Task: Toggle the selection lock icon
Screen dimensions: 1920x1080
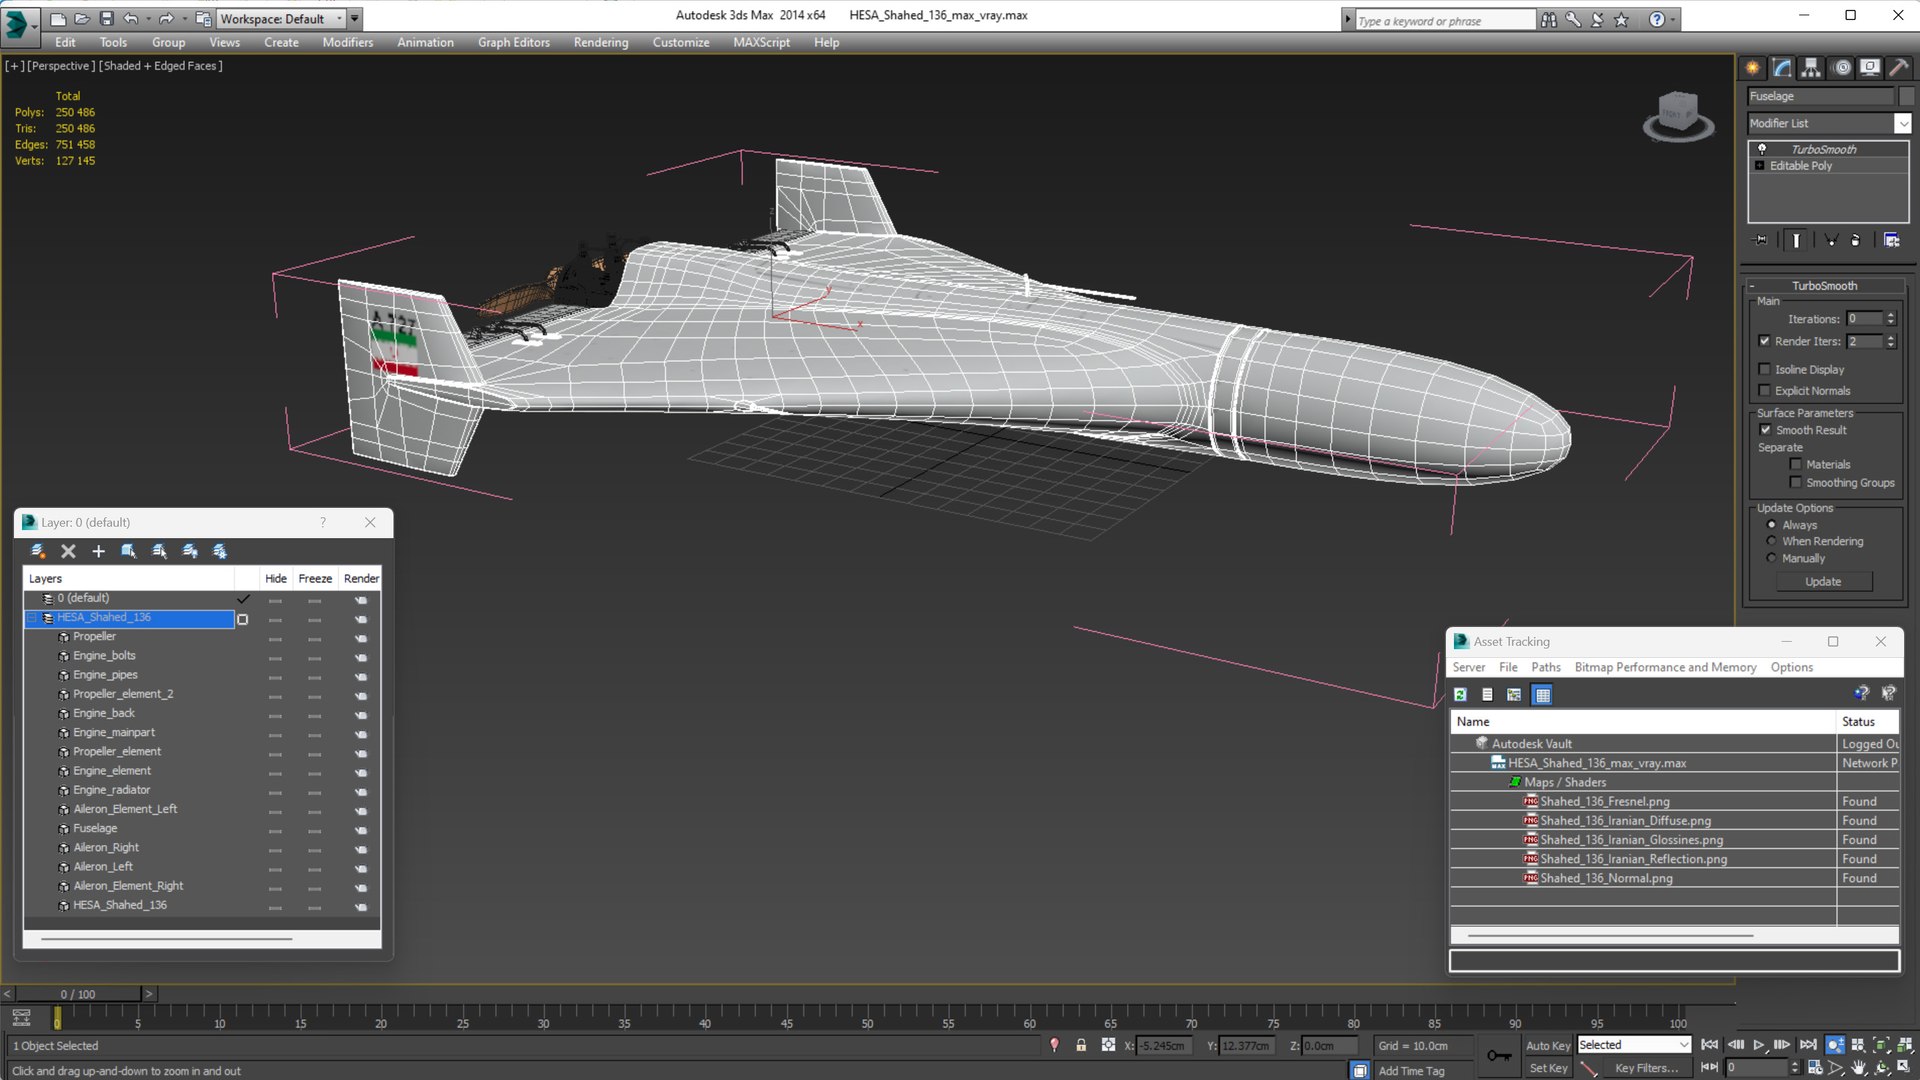Action: click(1081, 1045)
